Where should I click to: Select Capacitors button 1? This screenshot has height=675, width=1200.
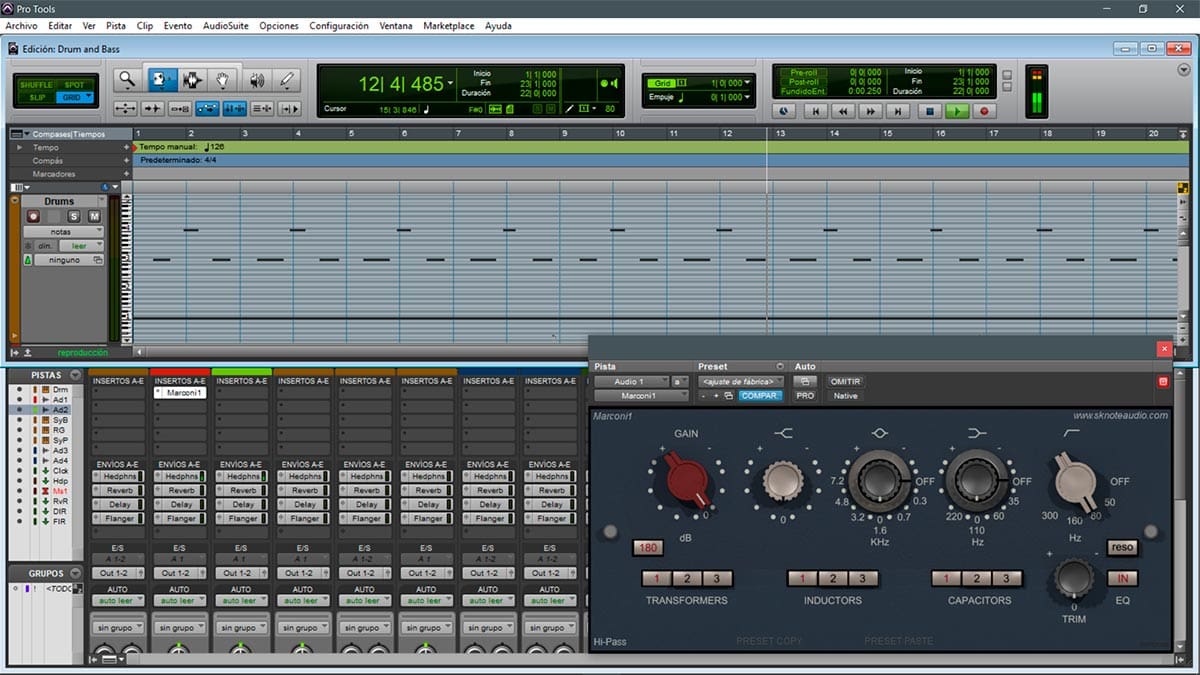click(947, 579)
